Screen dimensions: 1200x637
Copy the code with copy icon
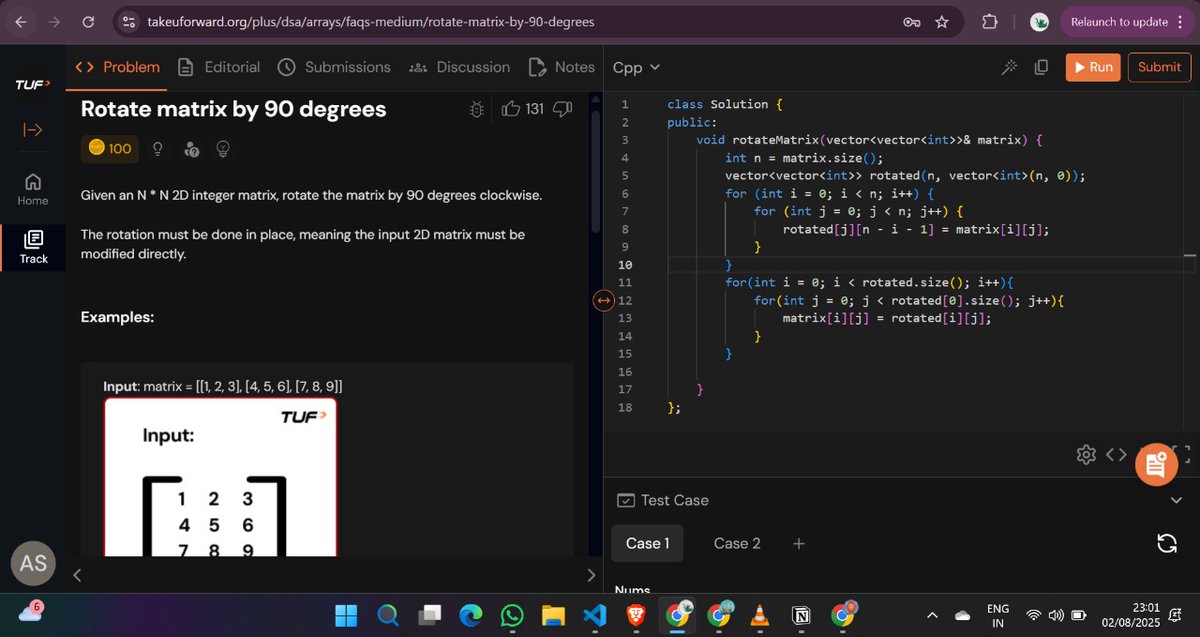[x=1041, y=67]
